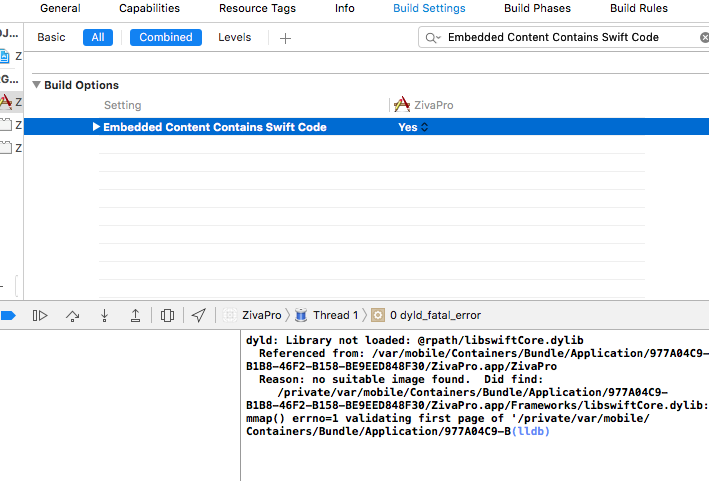The width and height of the screenshot is (709, 481).
Task: Open Simulate Location menu
Action: pyautogui.click(x=199, y=315)
